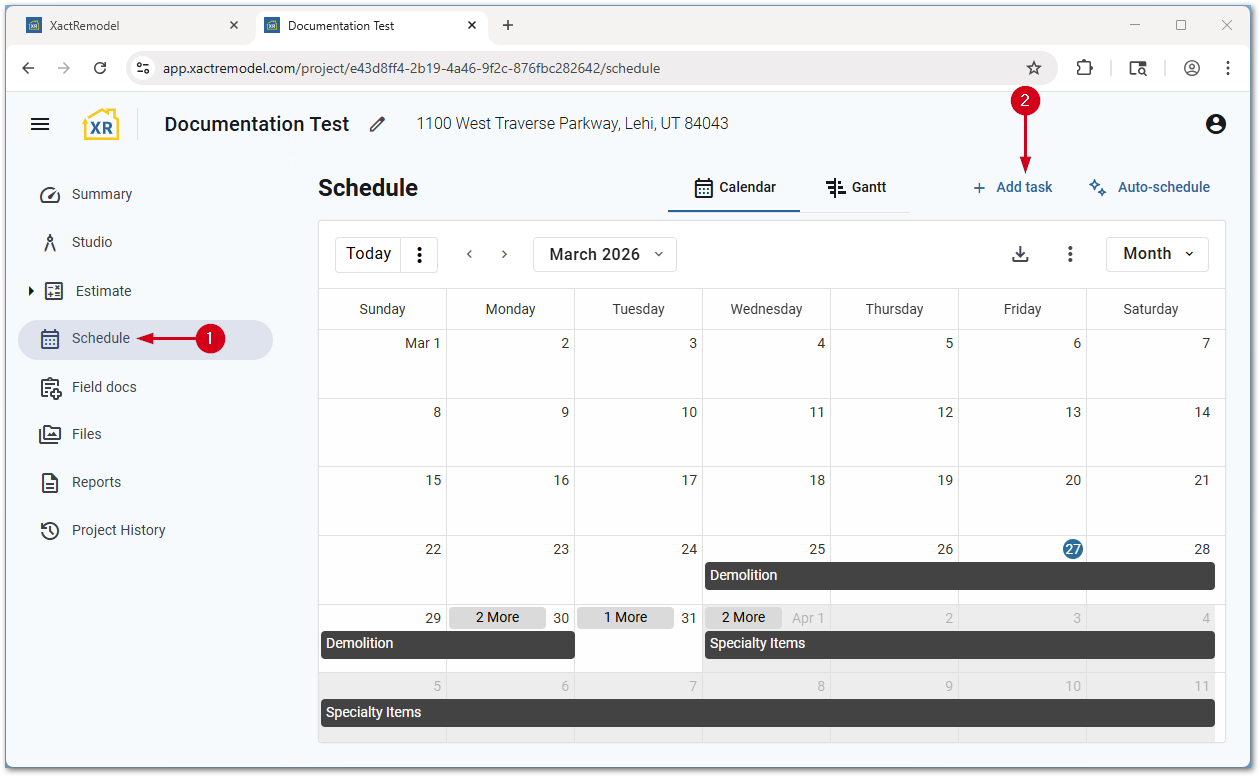Open the Month view dropdown
1260x777 pixels.
click(1156, 254)
